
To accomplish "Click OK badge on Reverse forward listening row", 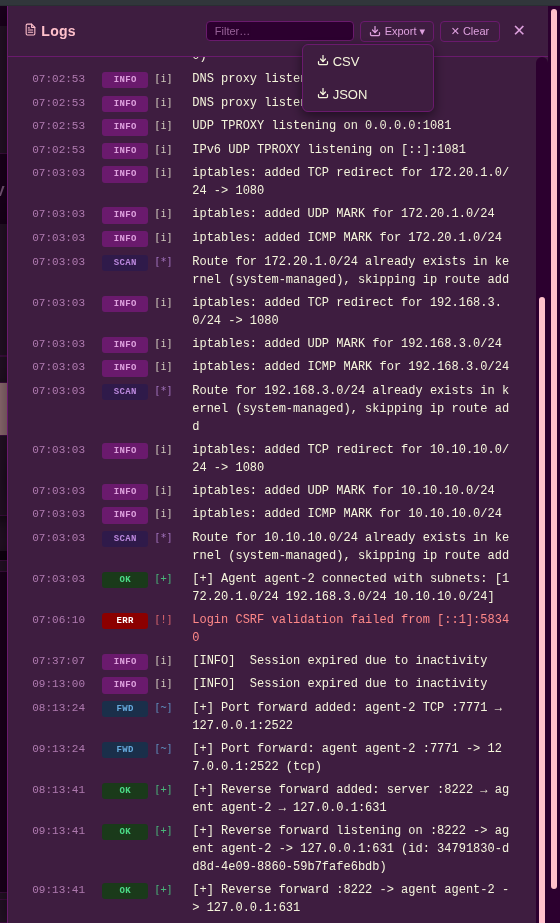I will pyautogui.click(x=125, y=832).
